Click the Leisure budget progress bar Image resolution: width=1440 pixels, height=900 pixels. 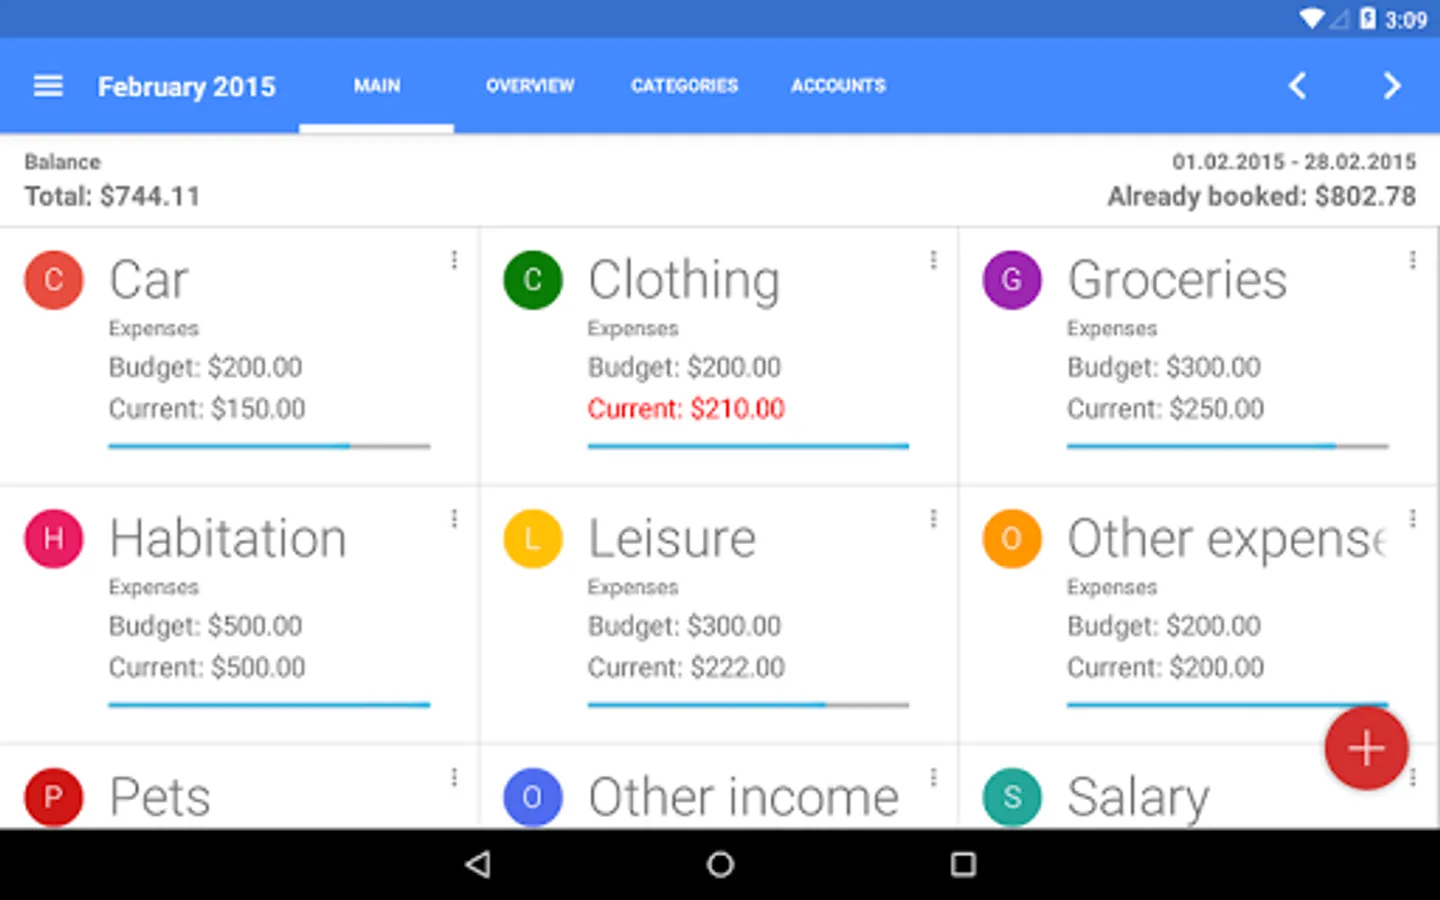748,705
